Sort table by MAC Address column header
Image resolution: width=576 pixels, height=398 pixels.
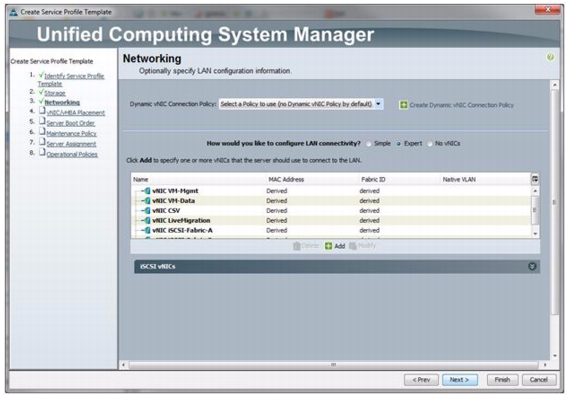[286, 179]
